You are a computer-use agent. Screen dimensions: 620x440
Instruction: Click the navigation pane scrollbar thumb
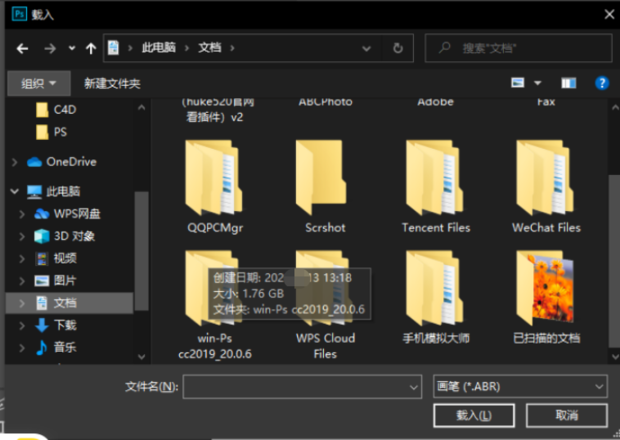coord(141,251)
